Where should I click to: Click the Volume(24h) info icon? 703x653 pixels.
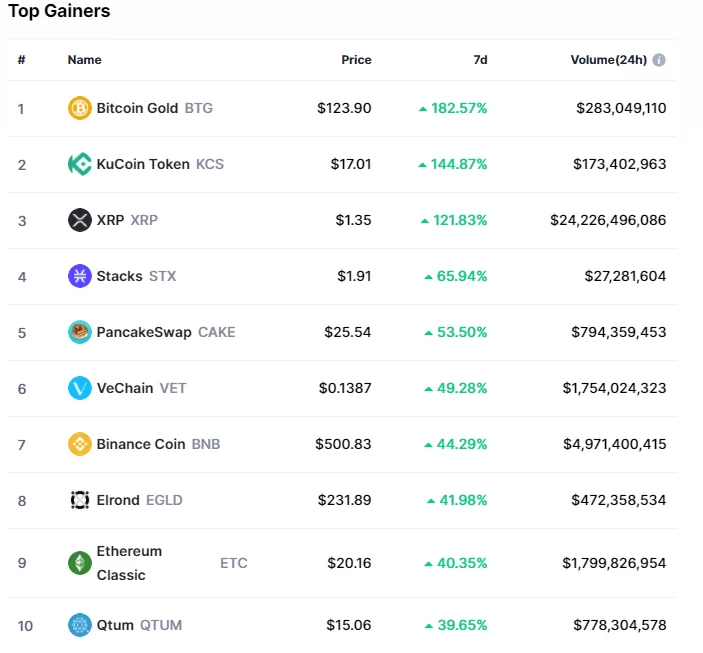coord(659,60)
